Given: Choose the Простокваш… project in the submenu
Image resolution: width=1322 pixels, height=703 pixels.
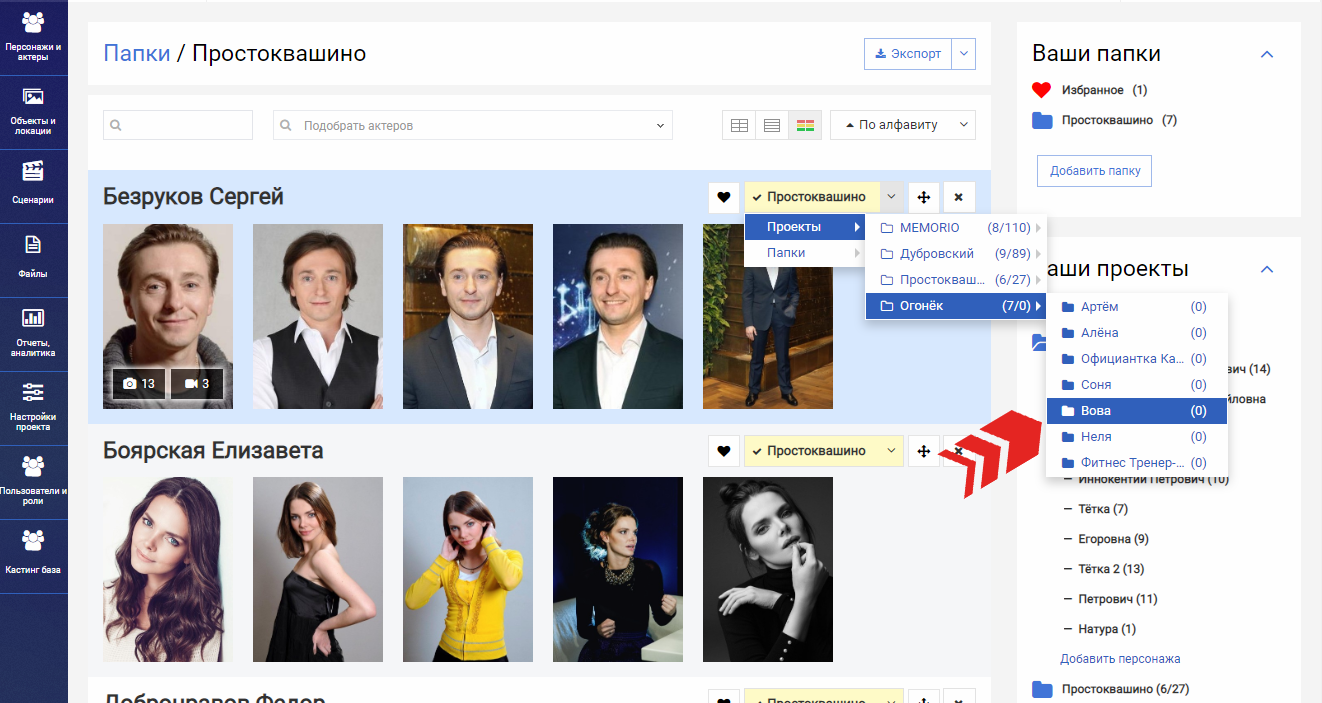Looking at the screenshot, I should click(x=956, y=280).
